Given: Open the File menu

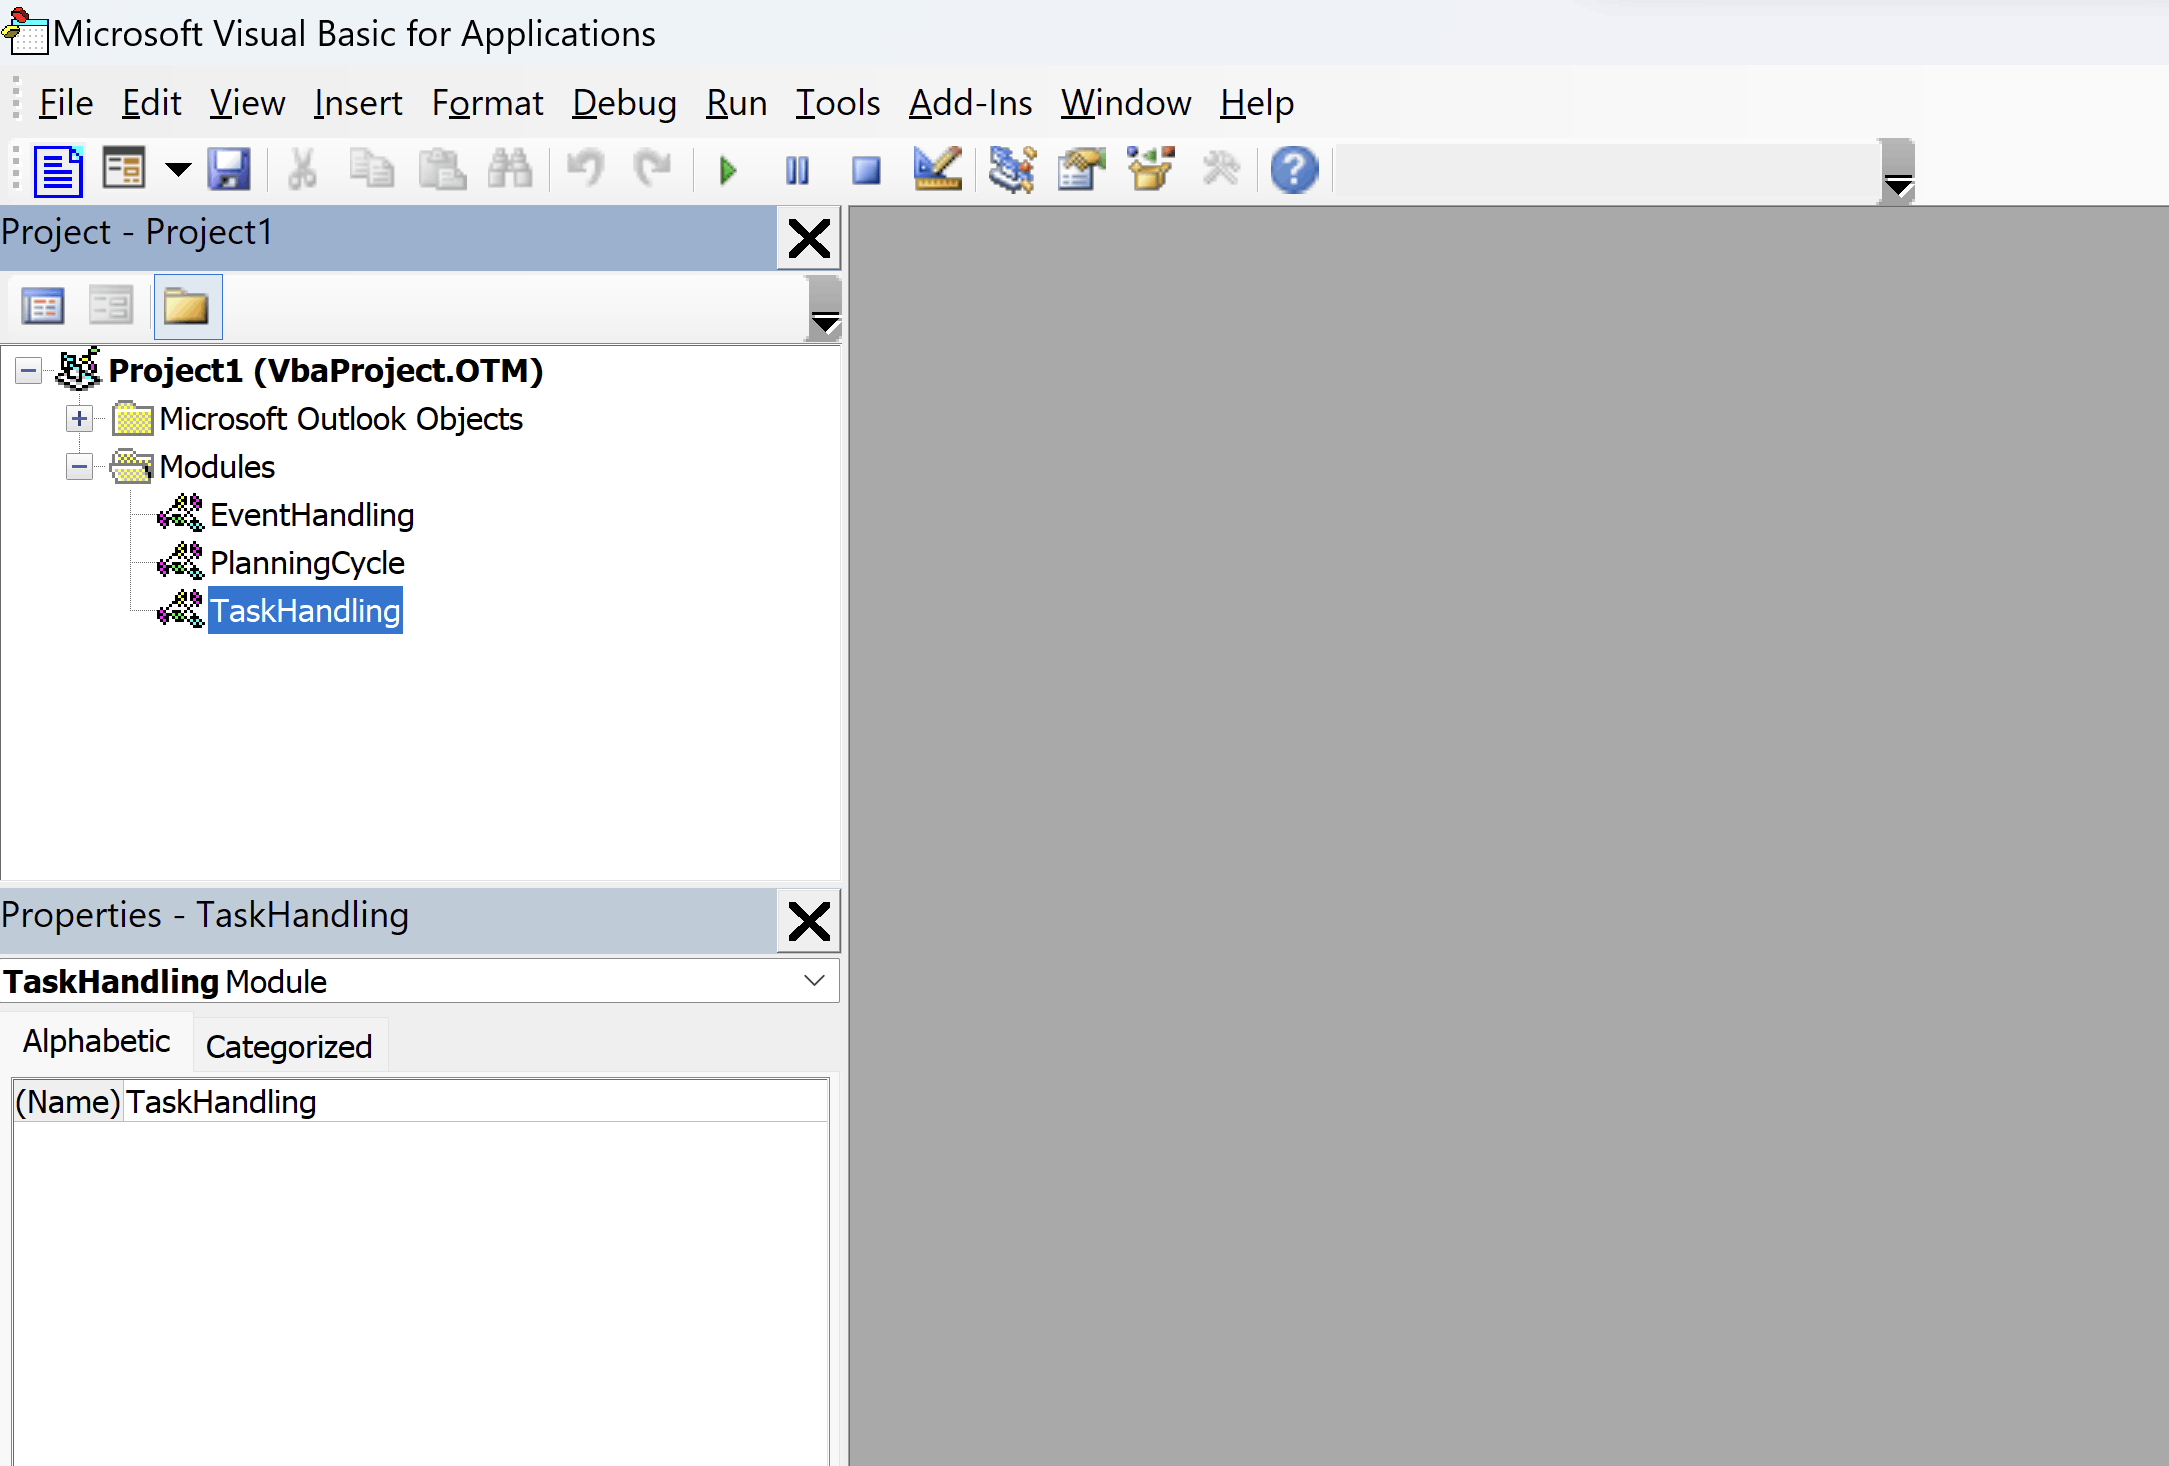Looking at the screenshot, I should (66, 103).
